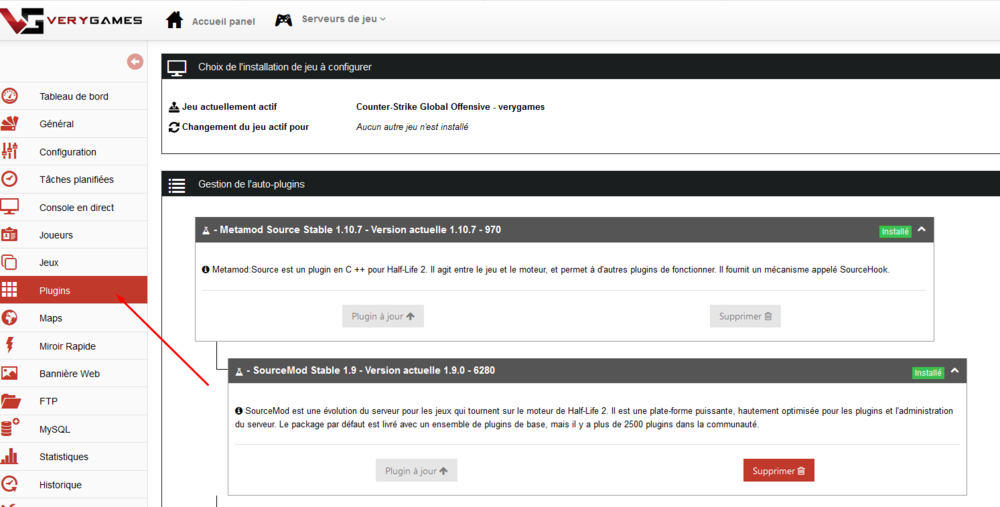This screenshot has height=507, width=1000.
Task: Click the VeryGames logo
Action: point(71,20)
